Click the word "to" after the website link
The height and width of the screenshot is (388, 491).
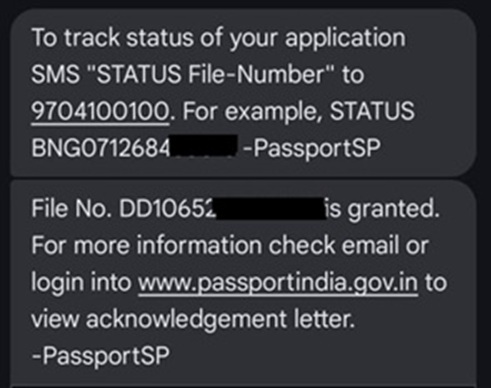[x=436, y=283]
